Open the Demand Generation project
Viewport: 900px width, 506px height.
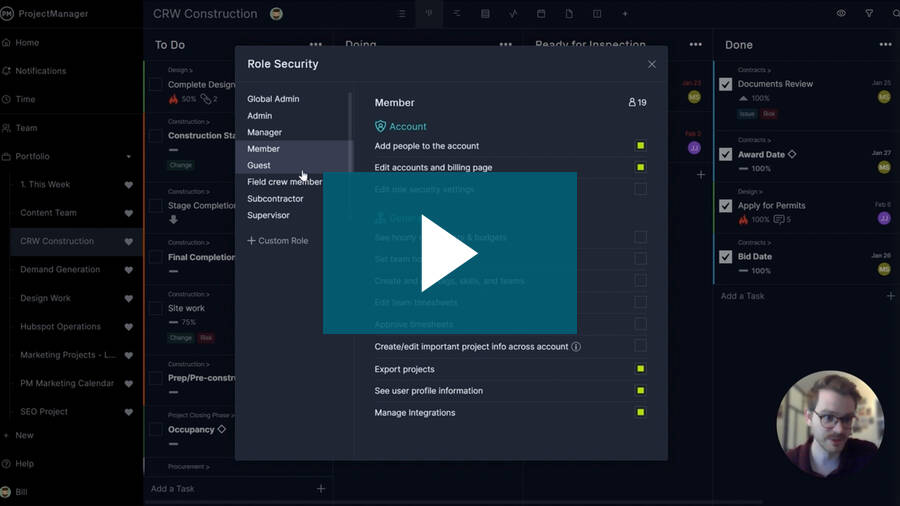60,269
